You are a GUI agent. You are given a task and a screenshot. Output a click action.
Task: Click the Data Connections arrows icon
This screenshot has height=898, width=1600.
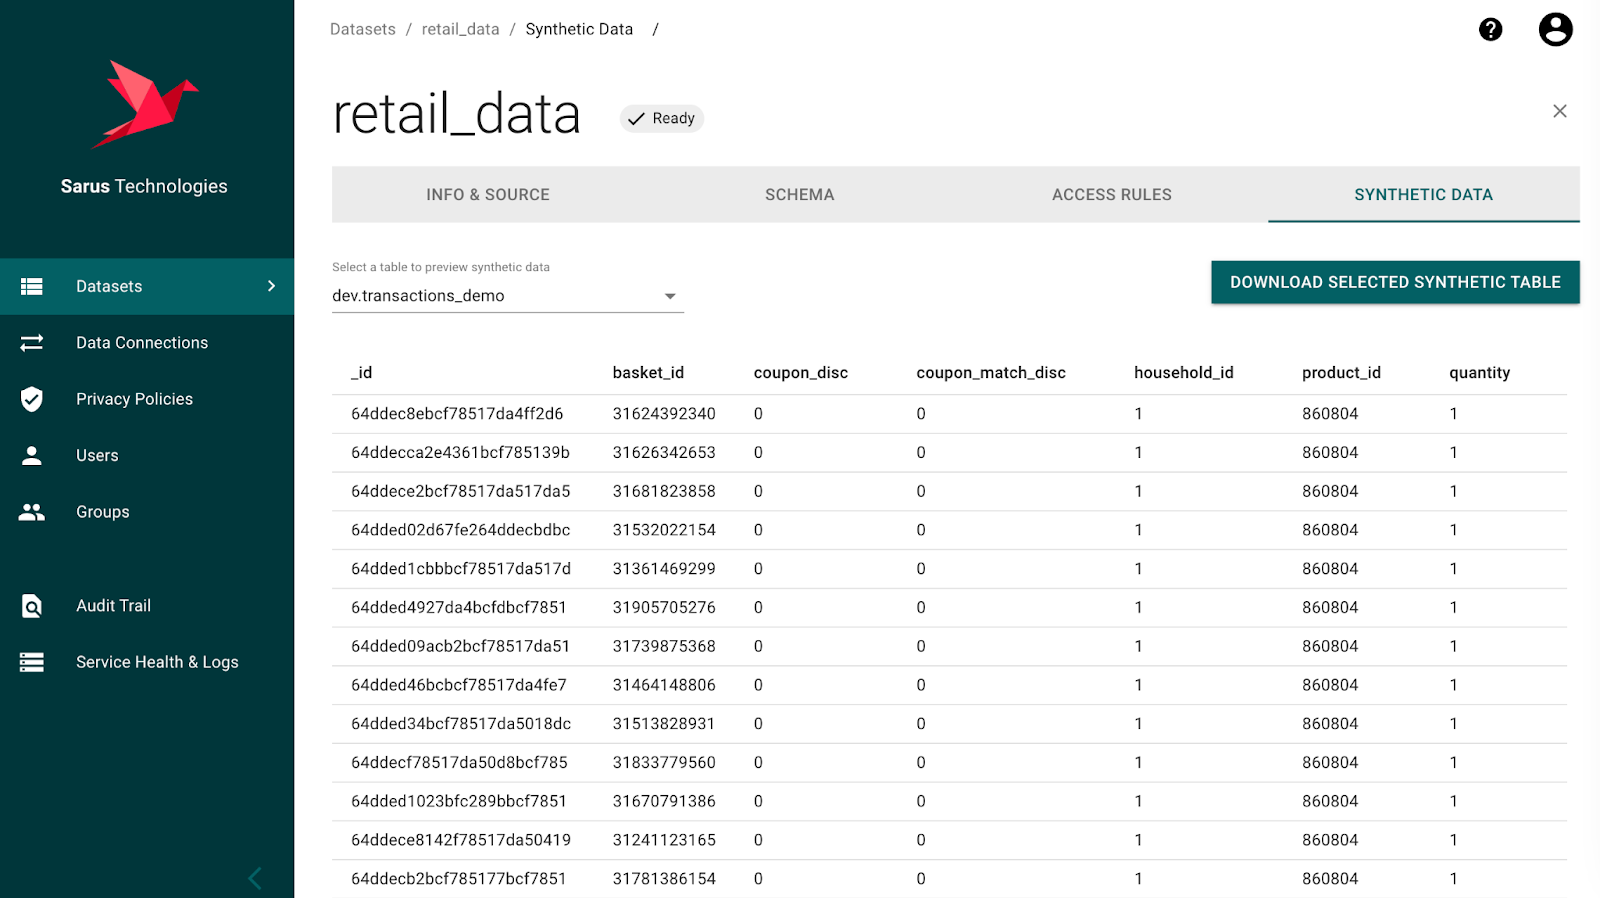tap(32, 343)
